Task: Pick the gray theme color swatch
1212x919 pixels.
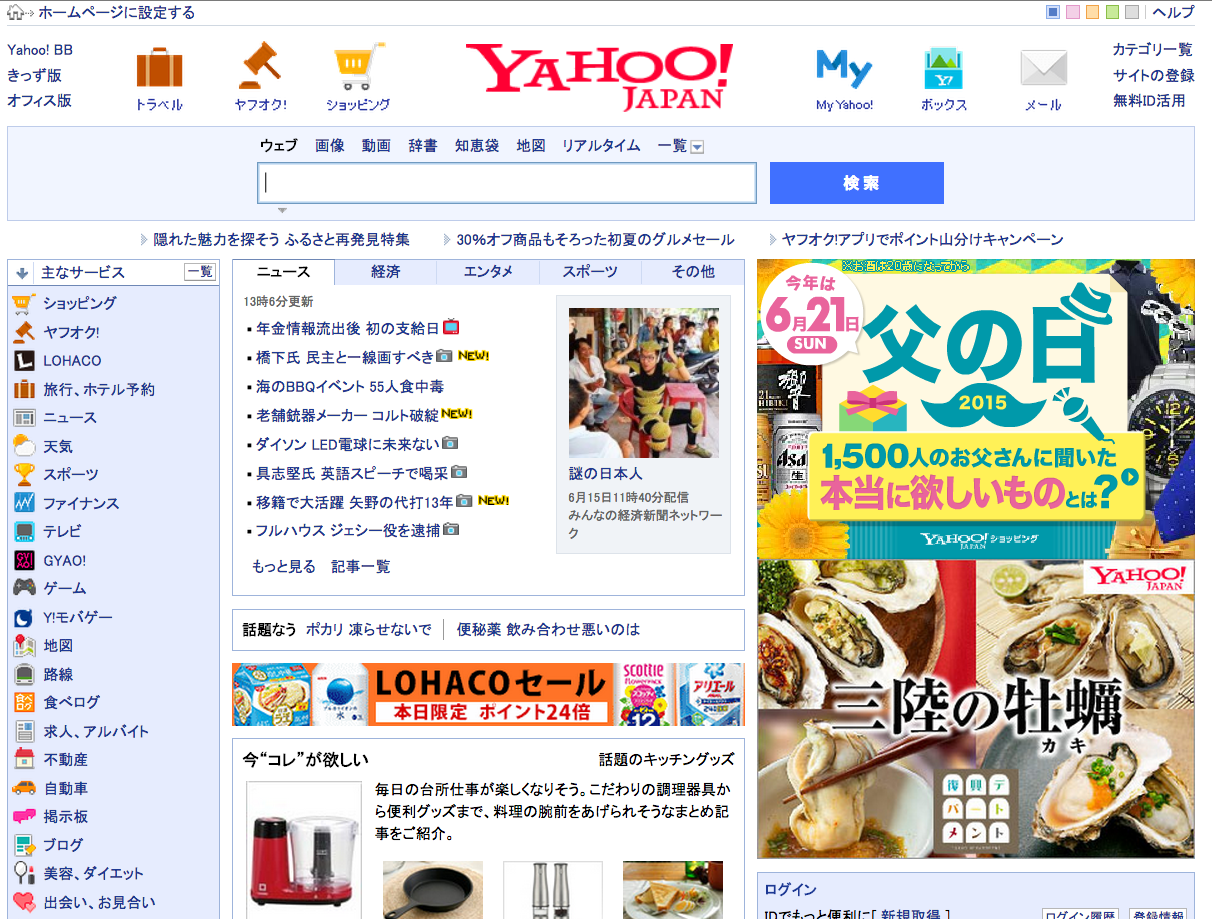Action: [1132, 13]
